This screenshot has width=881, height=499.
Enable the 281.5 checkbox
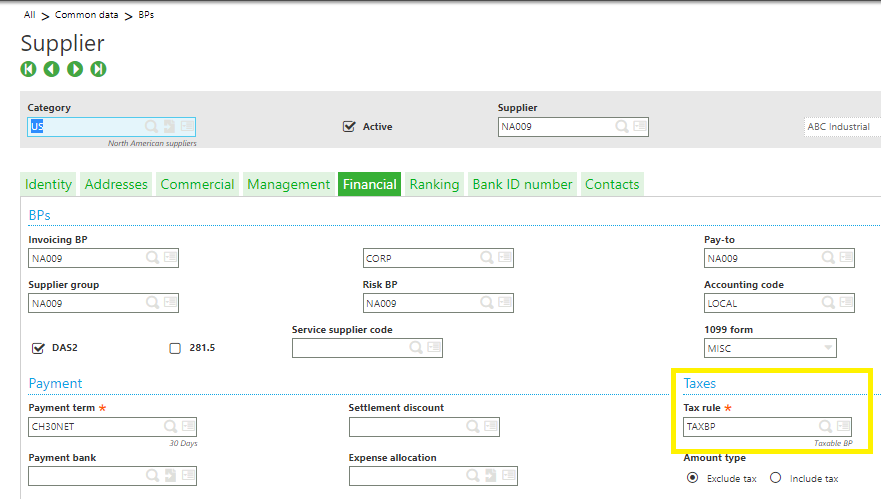pos(175,348)
